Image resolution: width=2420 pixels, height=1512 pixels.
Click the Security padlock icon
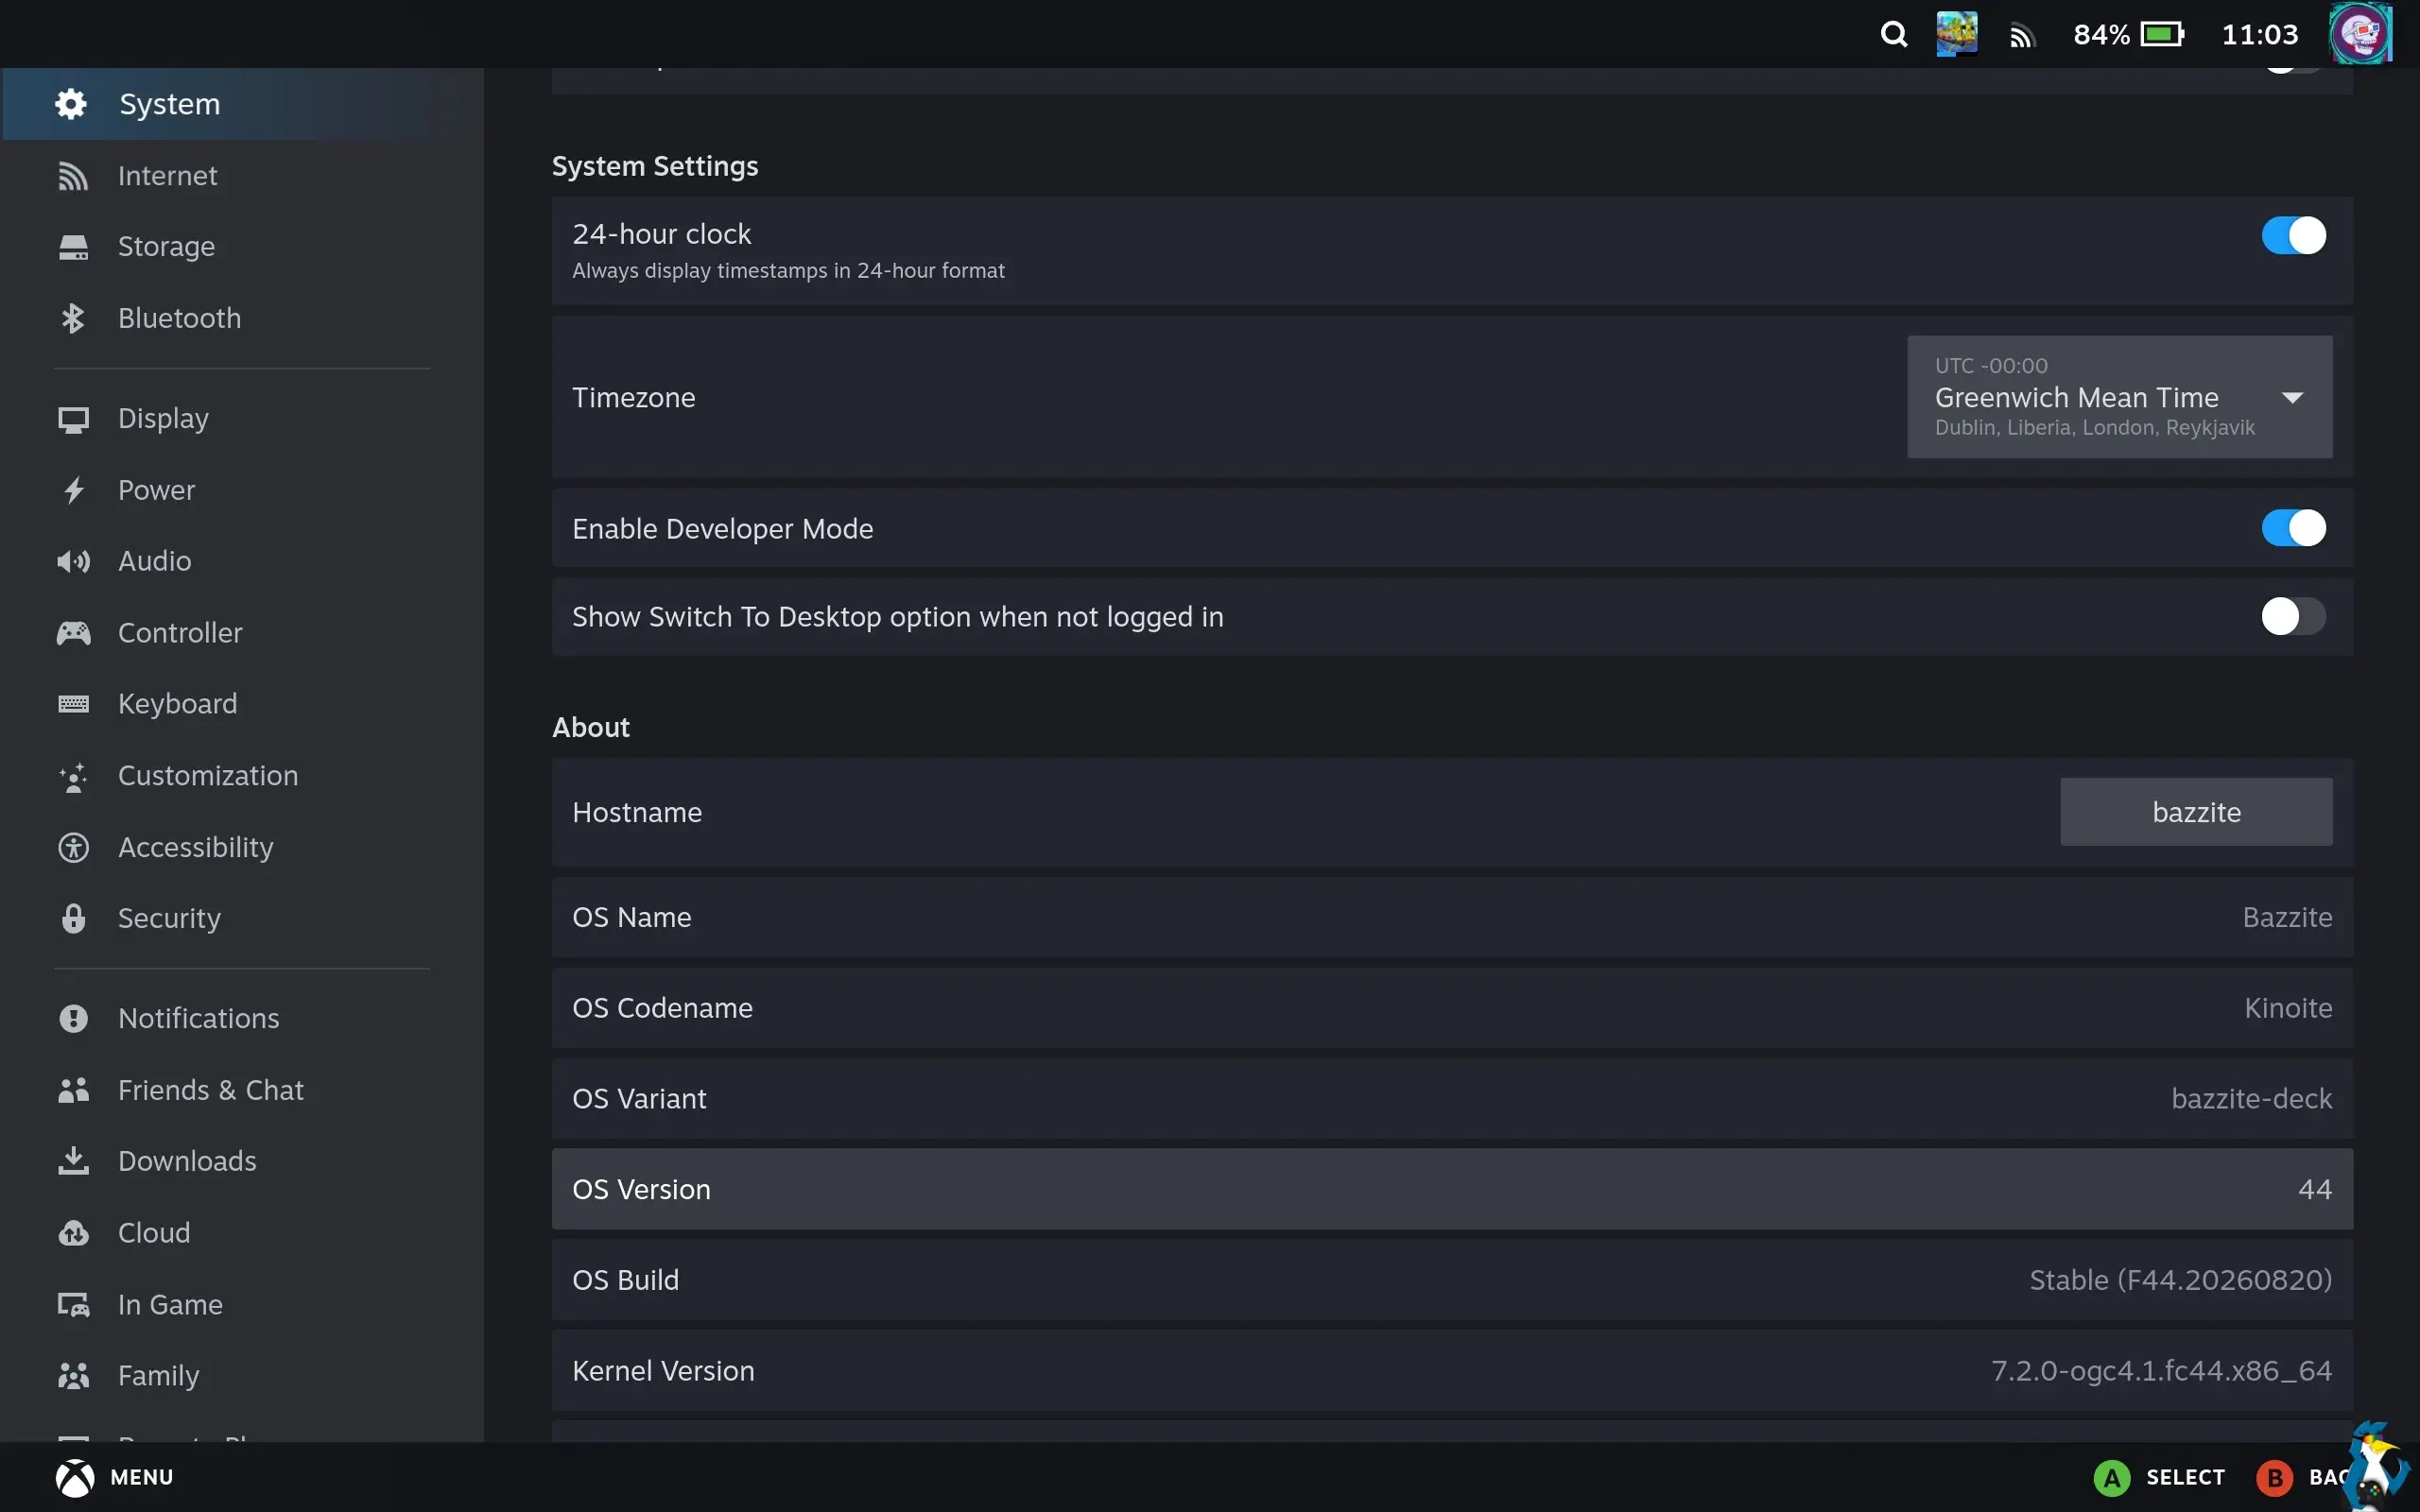73,918
